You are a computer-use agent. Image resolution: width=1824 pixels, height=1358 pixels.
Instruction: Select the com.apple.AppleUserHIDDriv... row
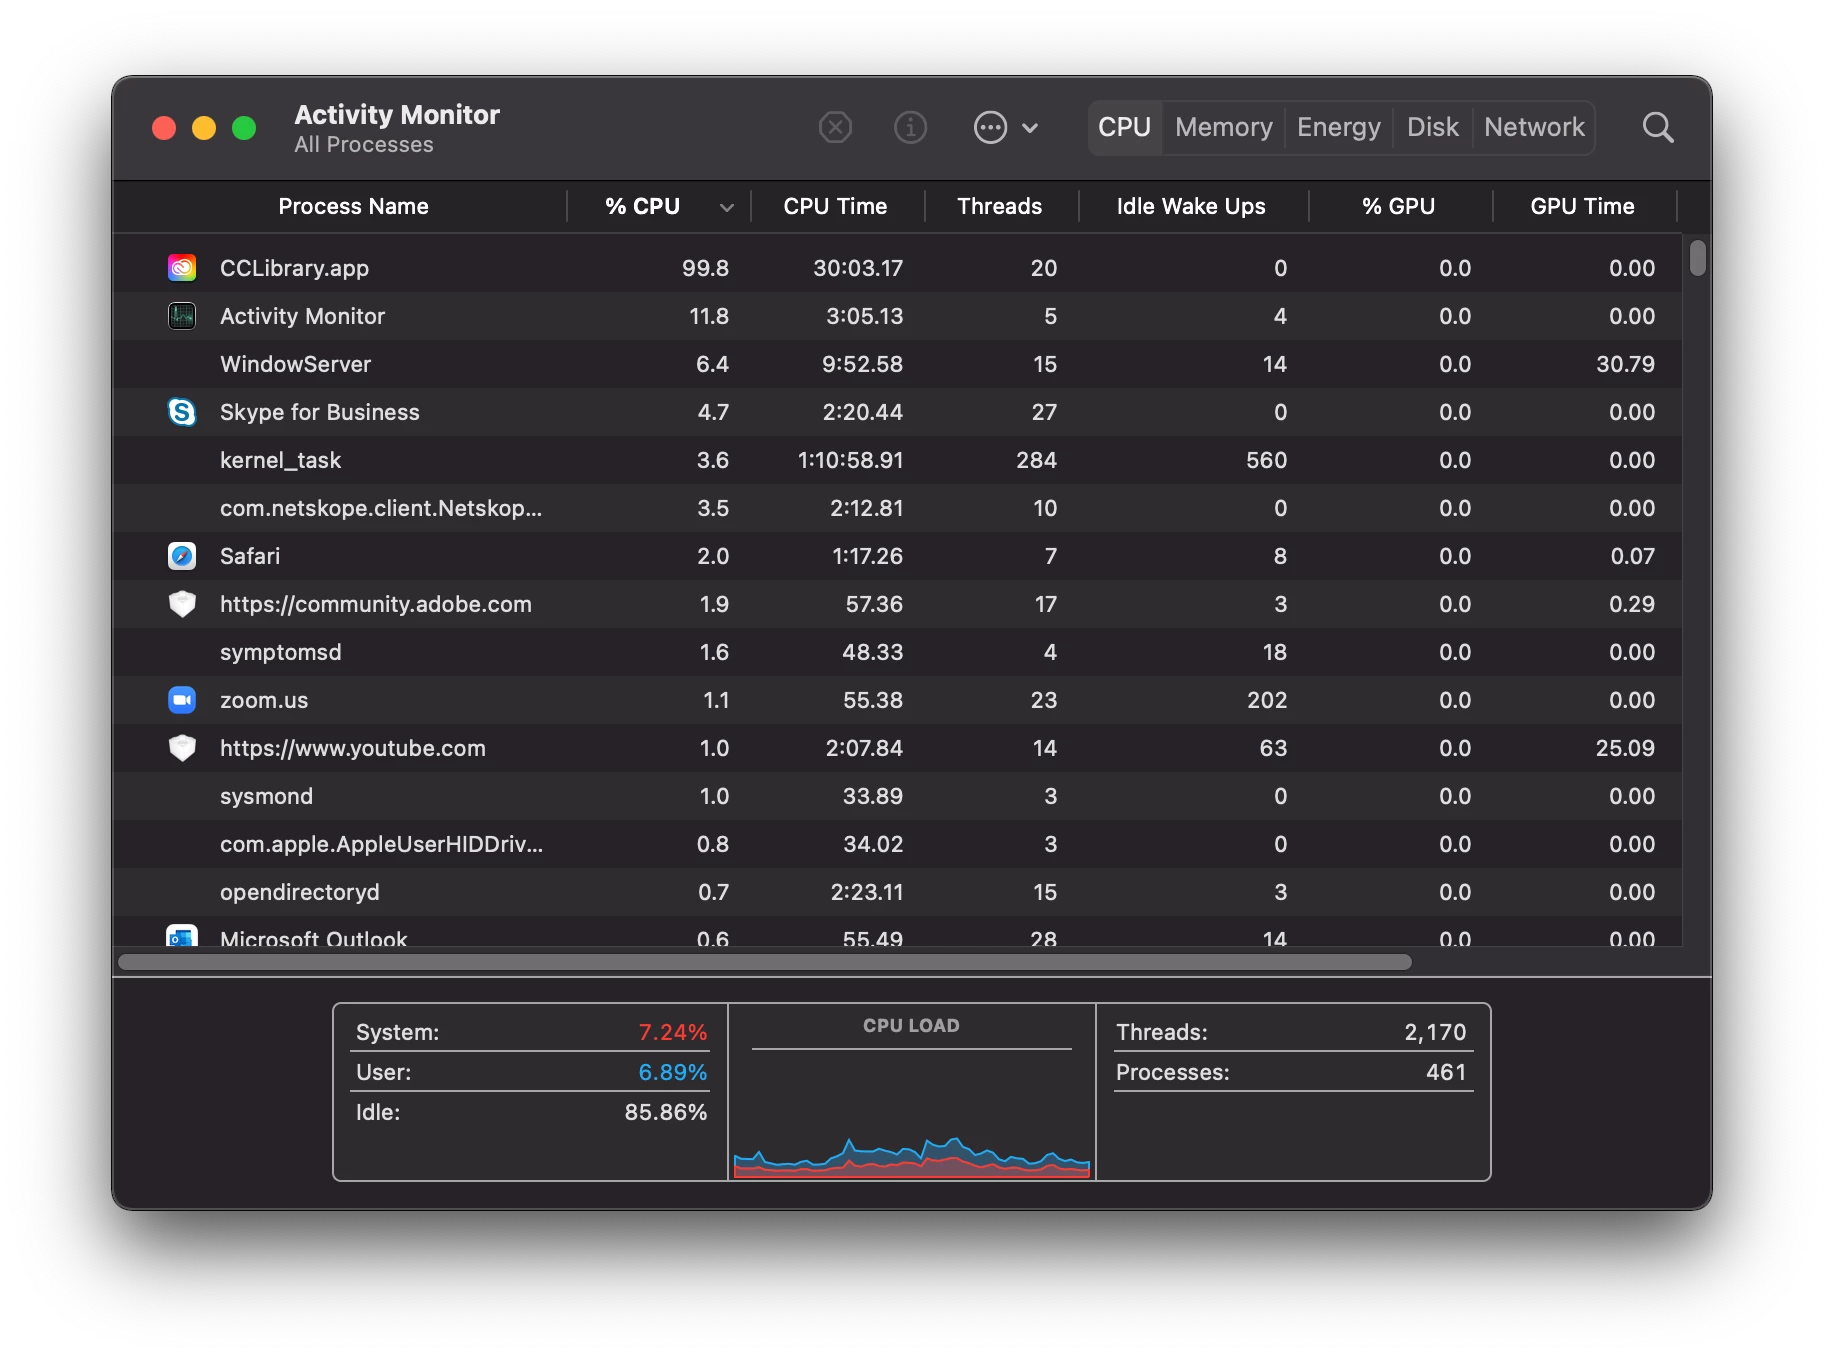[897, 844]
